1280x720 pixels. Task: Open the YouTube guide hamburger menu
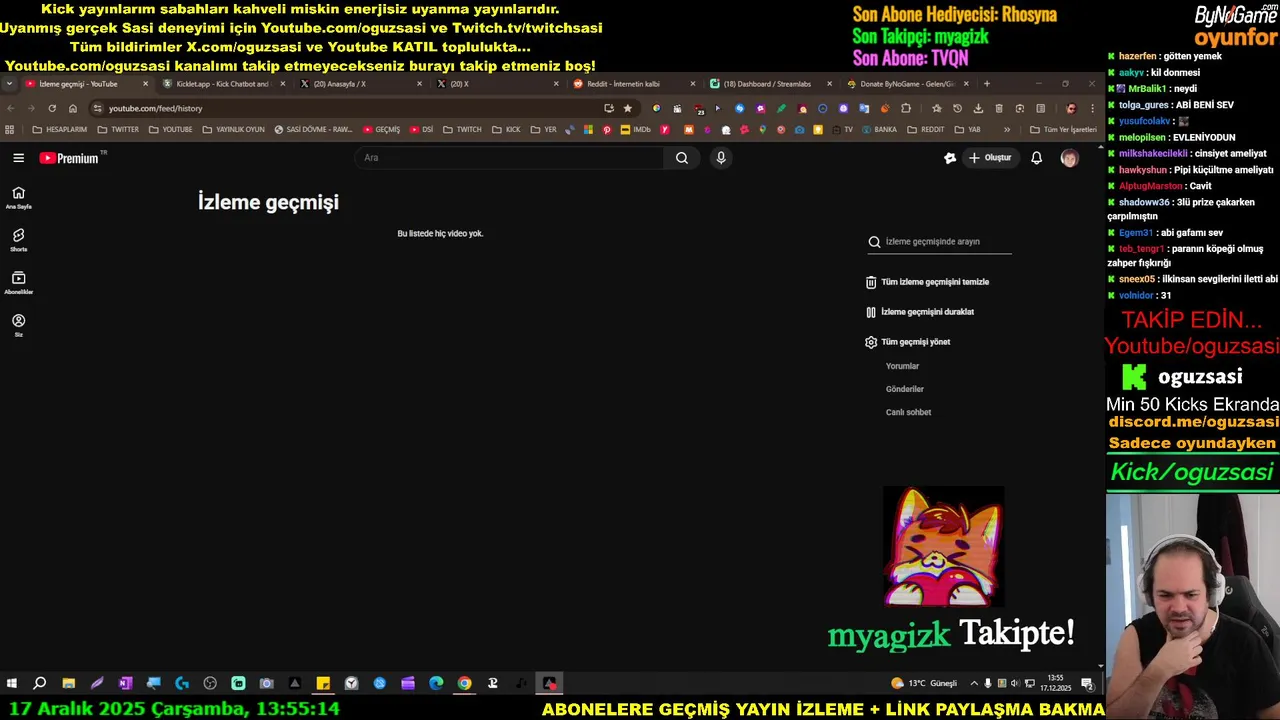tap(18, 158)
